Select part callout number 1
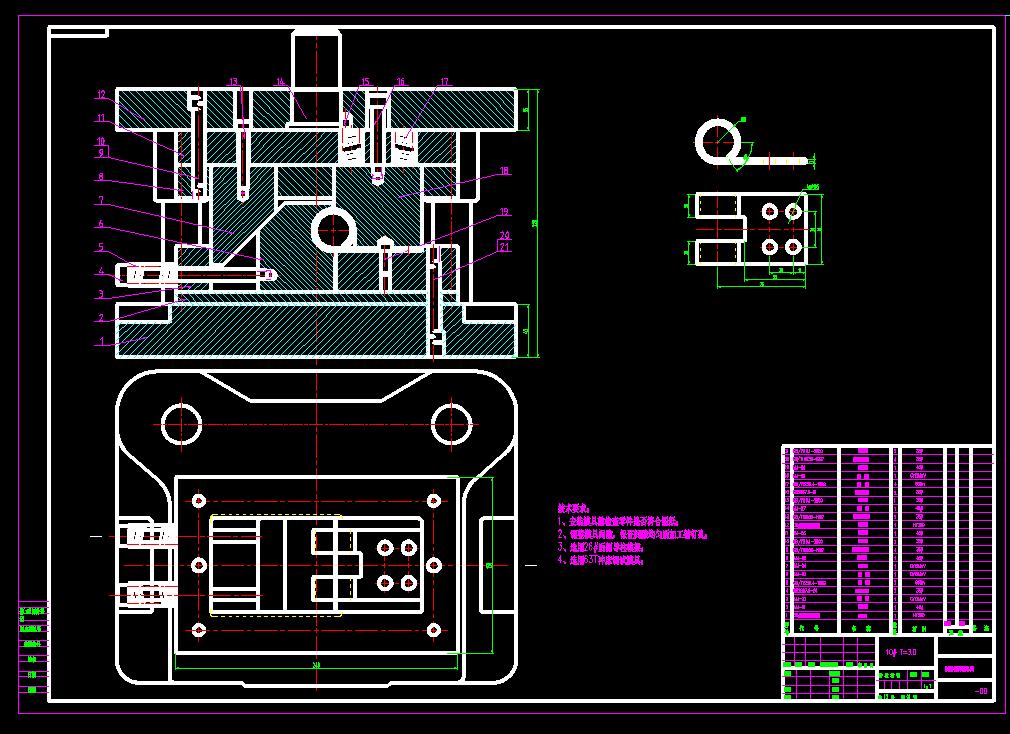The width and height of the screenshot is (1010, 734). tap(102, 341)
